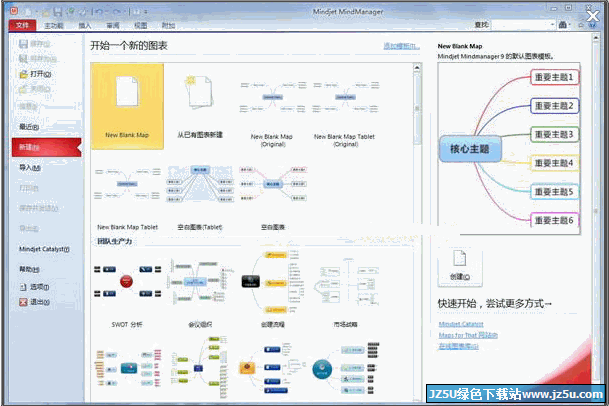Choose 最近 in the file menu
The image size is (609, 406).
[x=30, y=127]
